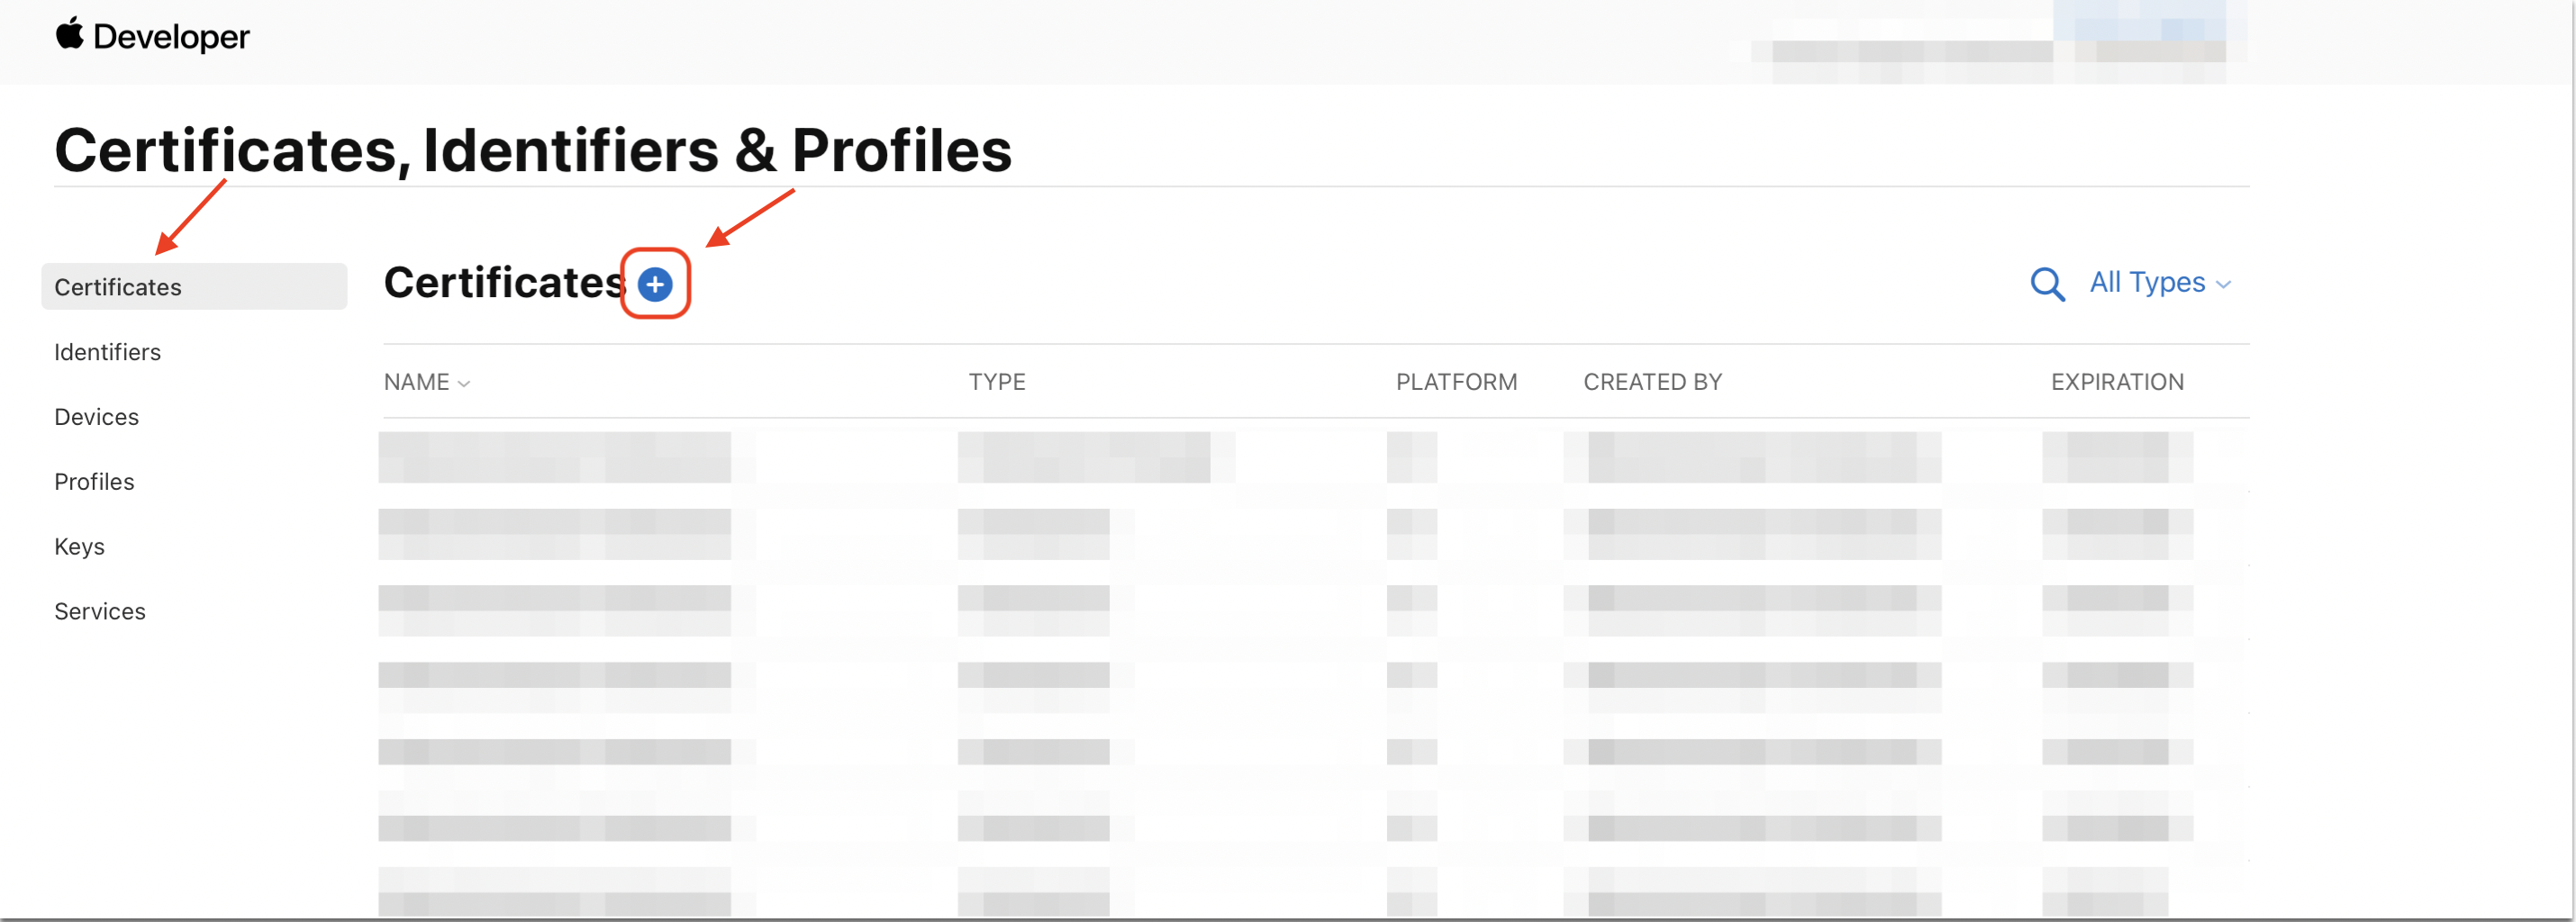The width and height of the screenshot is (2576, 922).
Task: Click the CREATED BY column header
Action: tap(1652, 382)
